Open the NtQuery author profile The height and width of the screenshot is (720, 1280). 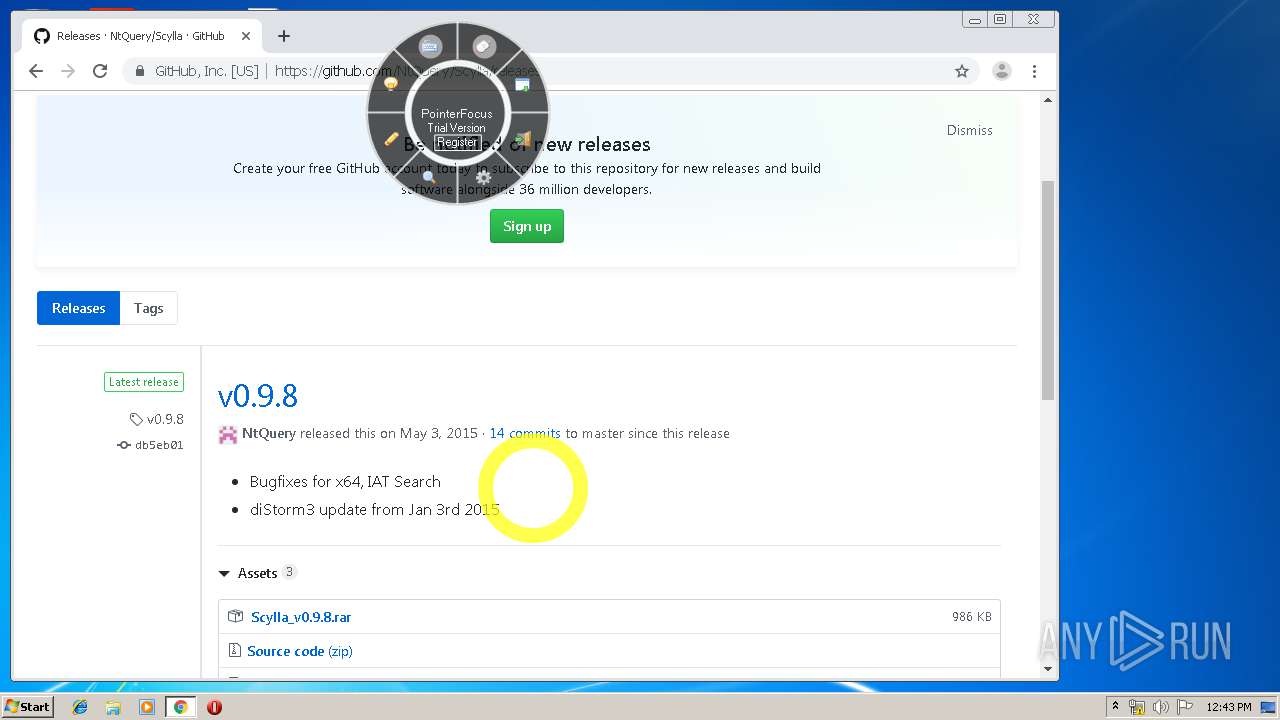tap(269, 433)
